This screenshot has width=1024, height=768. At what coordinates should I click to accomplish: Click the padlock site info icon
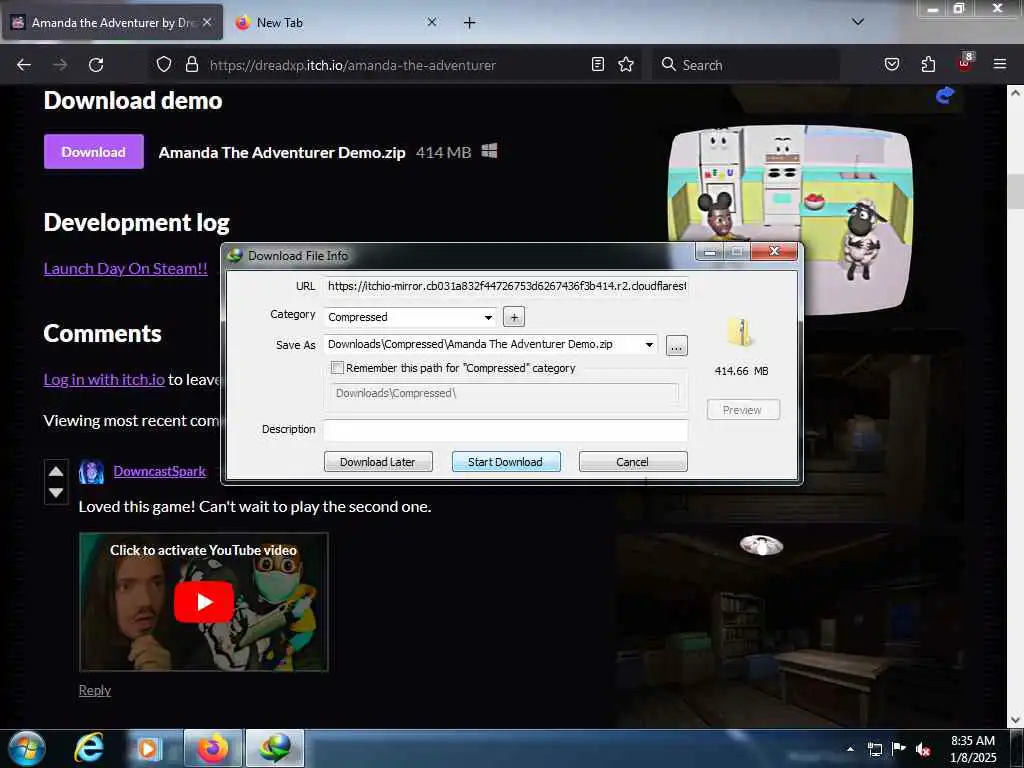(x=191, y=64)
